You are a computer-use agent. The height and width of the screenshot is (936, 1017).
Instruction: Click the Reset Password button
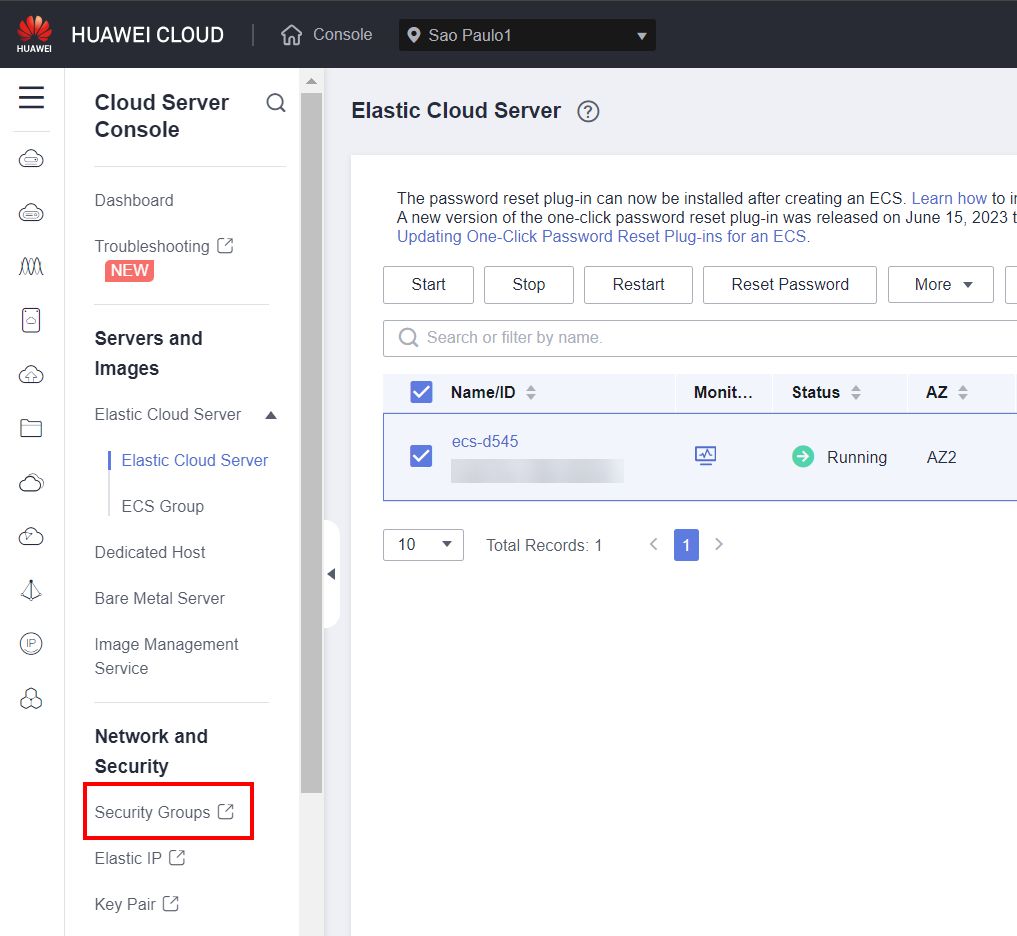(x=789, y=285)
